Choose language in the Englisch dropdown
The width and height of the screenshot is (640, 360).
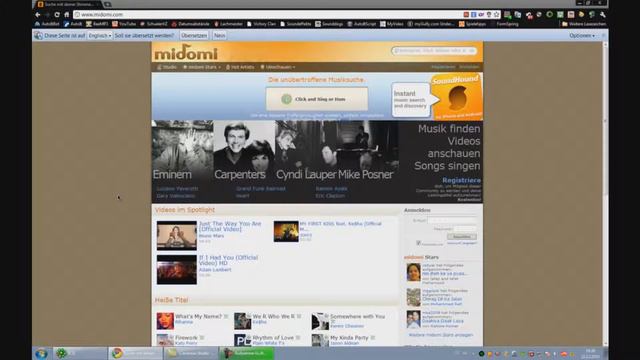[100, 36]
